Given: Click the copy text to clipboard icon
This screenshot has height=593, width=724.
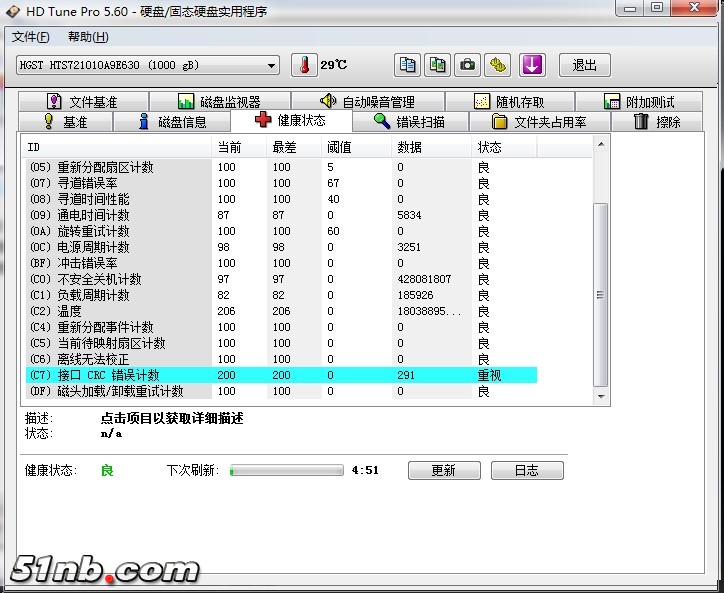Looking at the screenshot, I should click(x=407, y=65).
